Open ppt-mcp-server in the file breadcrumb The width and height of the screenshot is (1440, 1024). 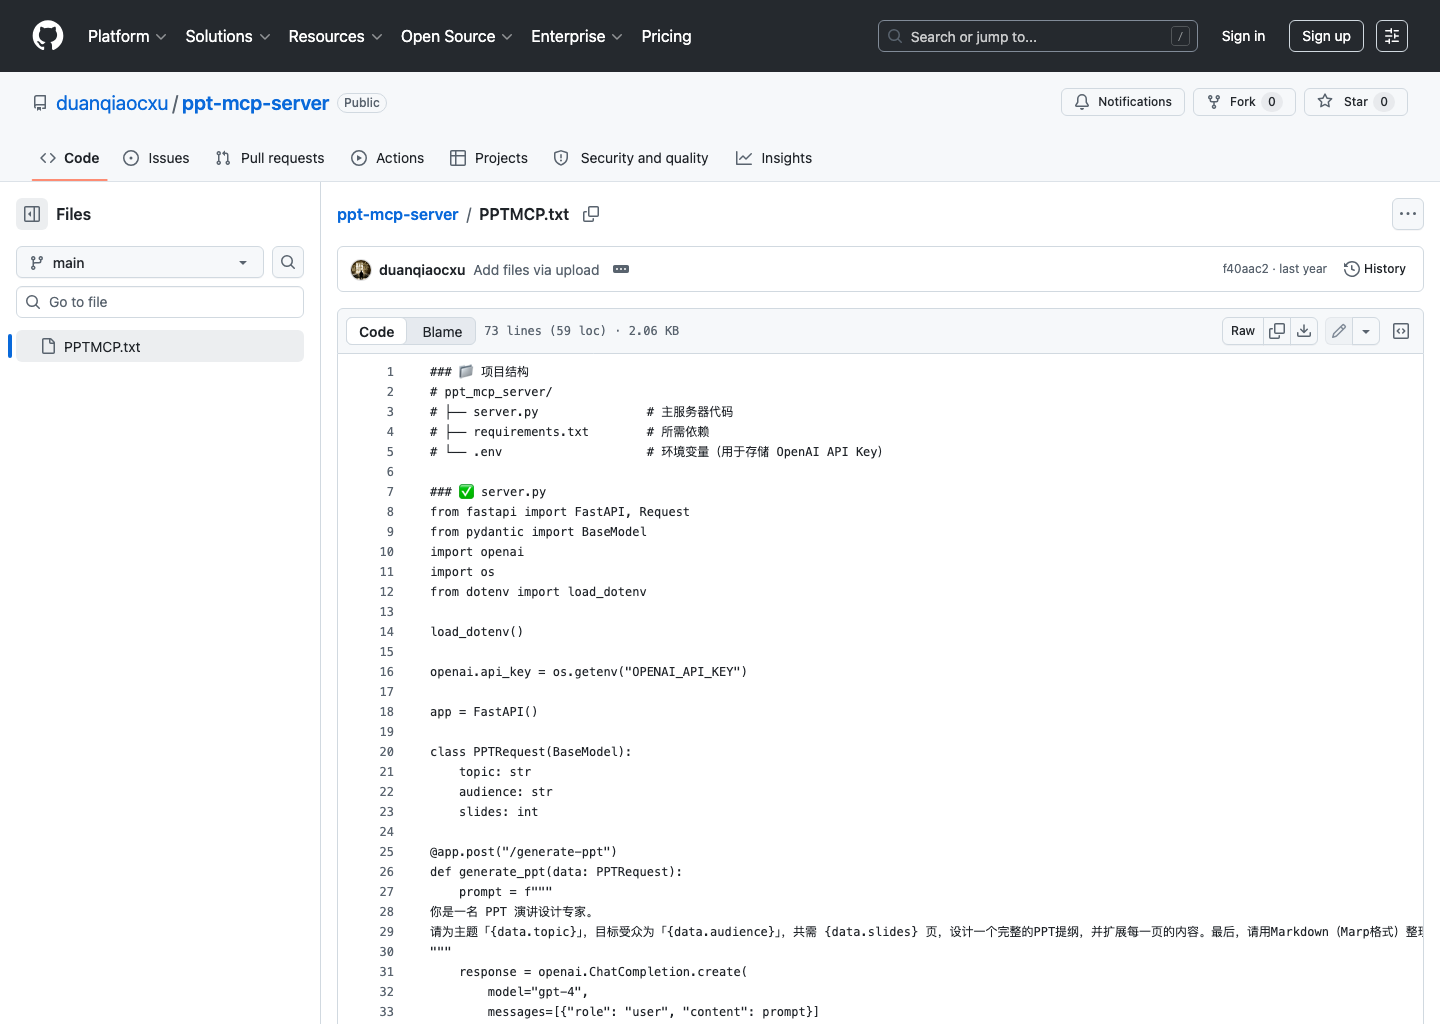point(397,214)
